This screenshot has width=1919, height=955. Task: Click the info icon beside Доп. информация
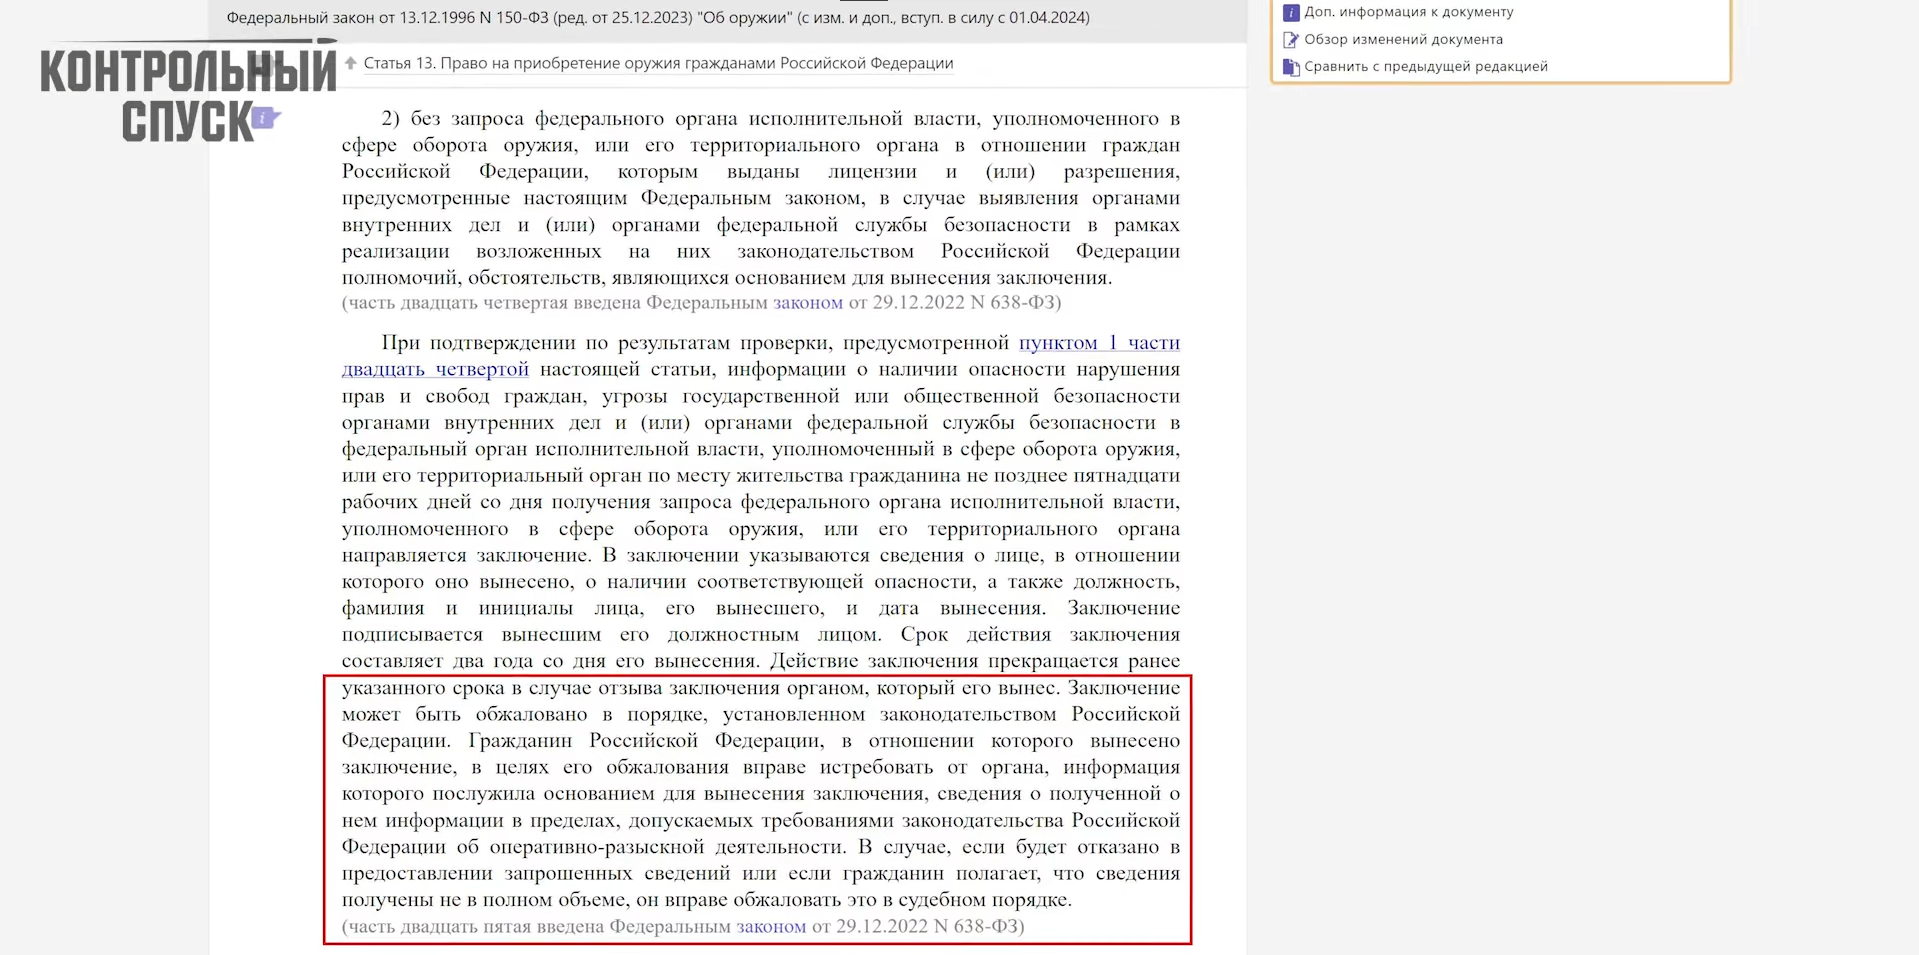[1291, 12]
